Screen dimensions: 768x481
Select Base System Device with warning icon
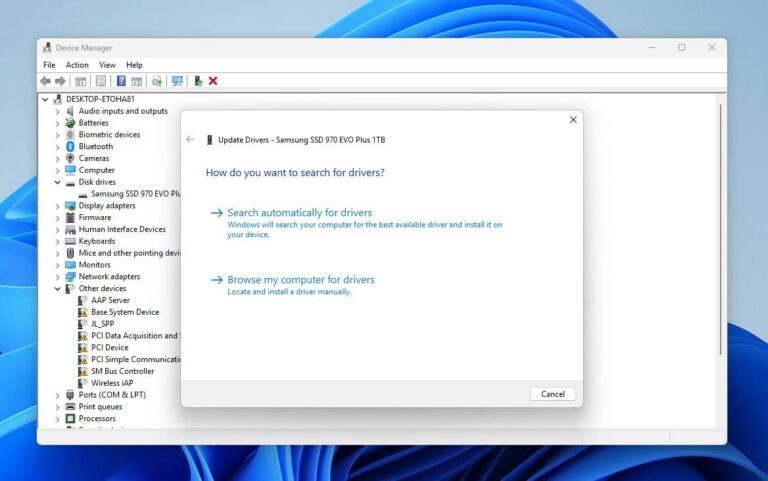point(124,312)
